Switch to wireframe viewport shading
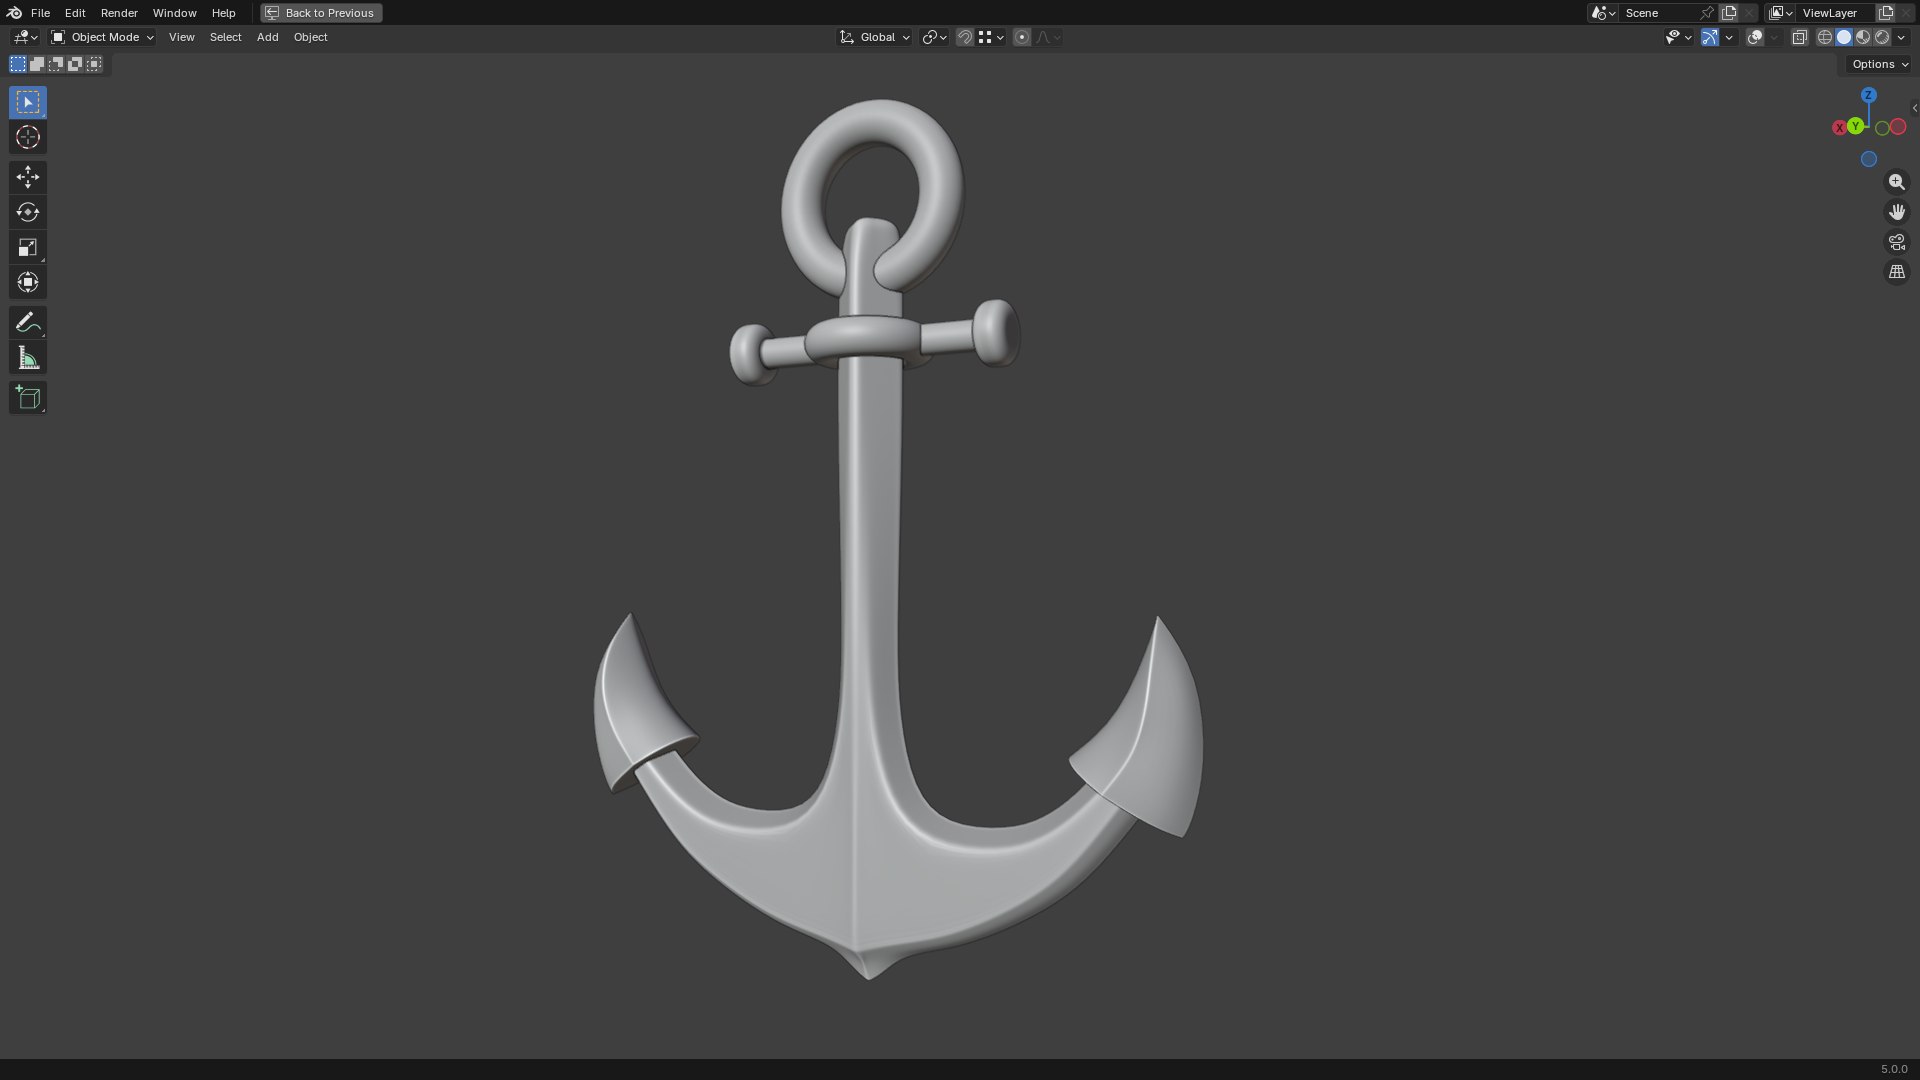1920x1080 pixels. (1825, 37)
